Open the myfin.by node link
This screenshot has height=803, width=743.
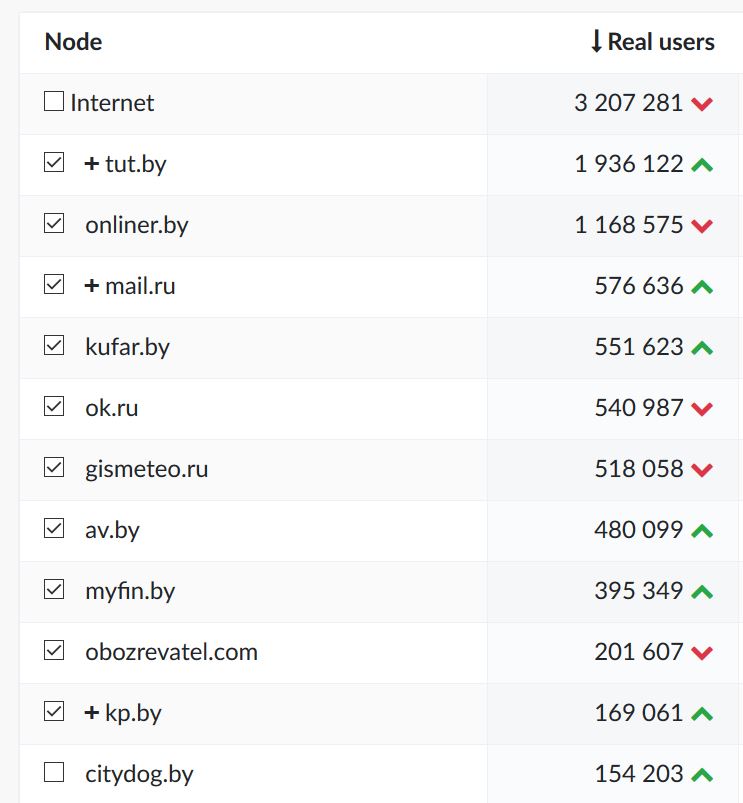tap(130, 591)
